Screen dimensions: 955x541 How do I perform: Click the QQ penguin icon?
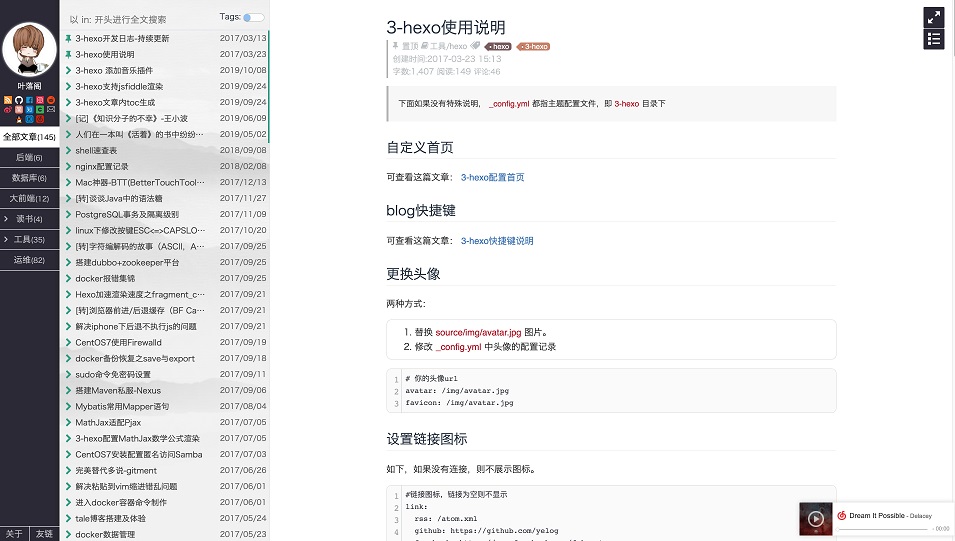tap(19, 119)
